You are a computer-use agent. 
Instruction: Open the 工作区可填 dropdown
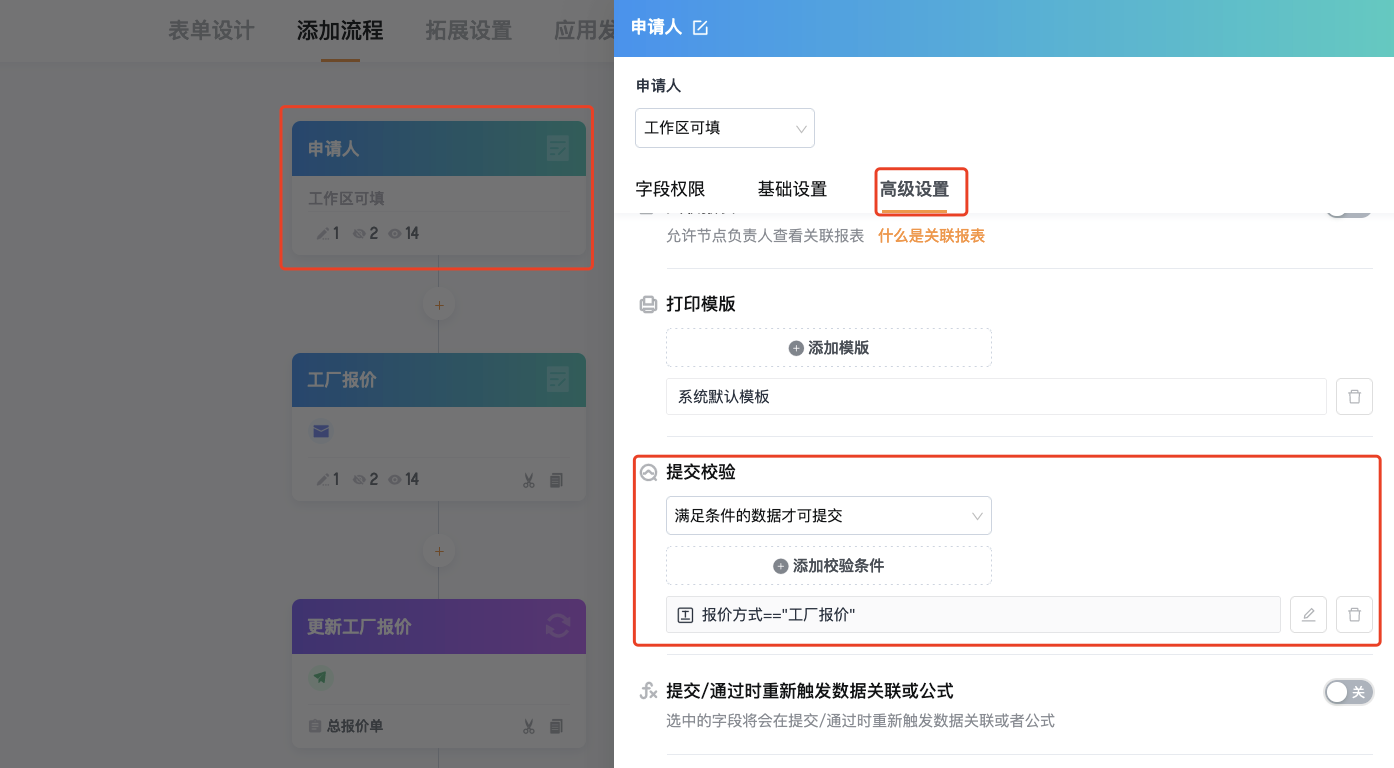click(x=725, y=128)
